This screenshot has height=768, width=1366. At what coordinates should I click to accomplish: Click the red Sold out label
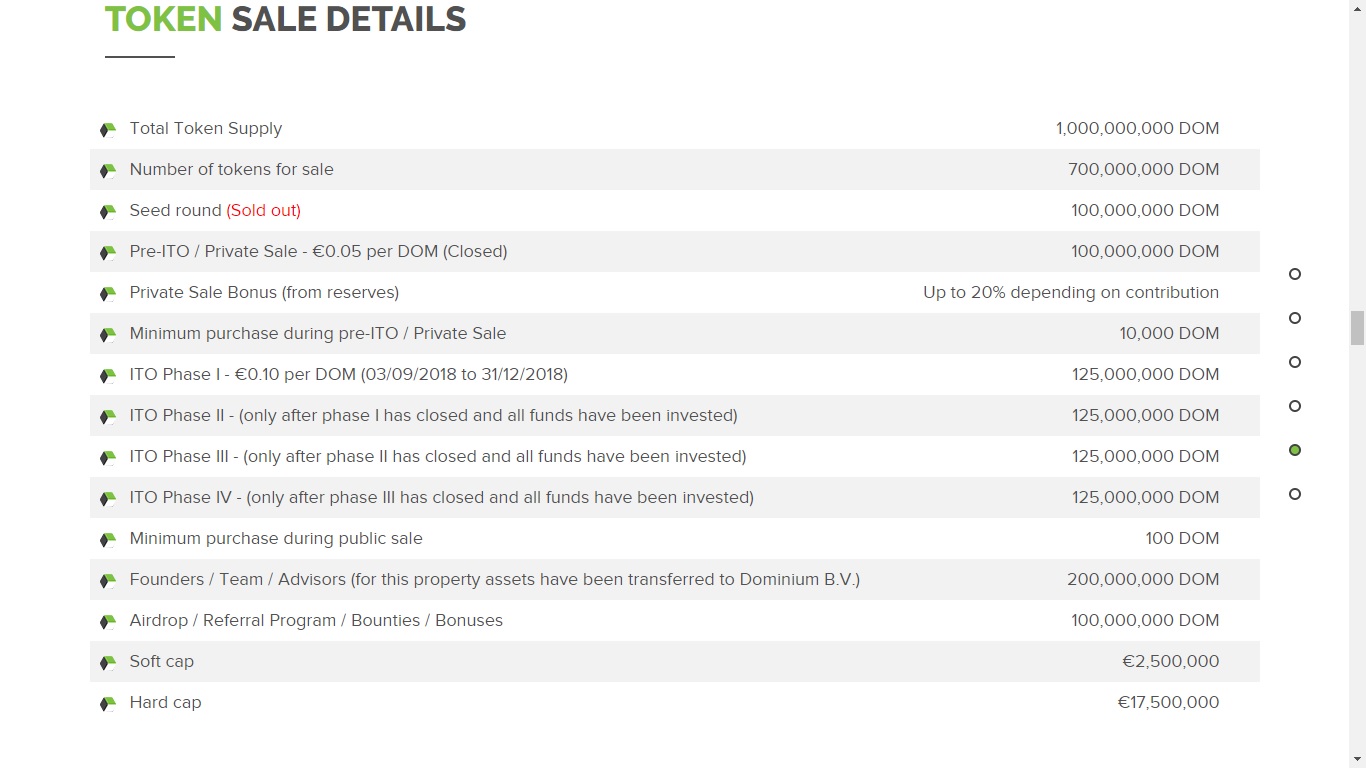tap(264, 210)
